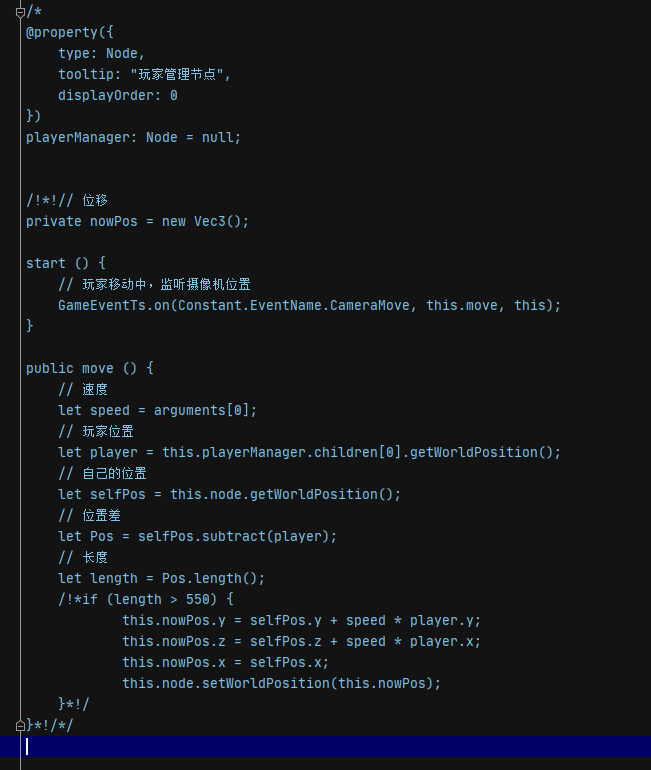Click the "let length = Pos.length();" line
Viewport: 651px width, 770px height.
161,578
